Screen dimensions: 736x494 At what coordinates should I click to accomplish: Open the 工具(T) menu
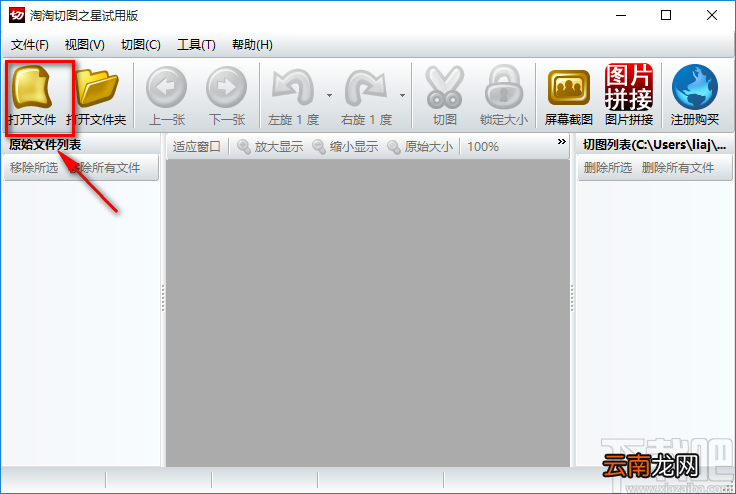click(196, 45)
